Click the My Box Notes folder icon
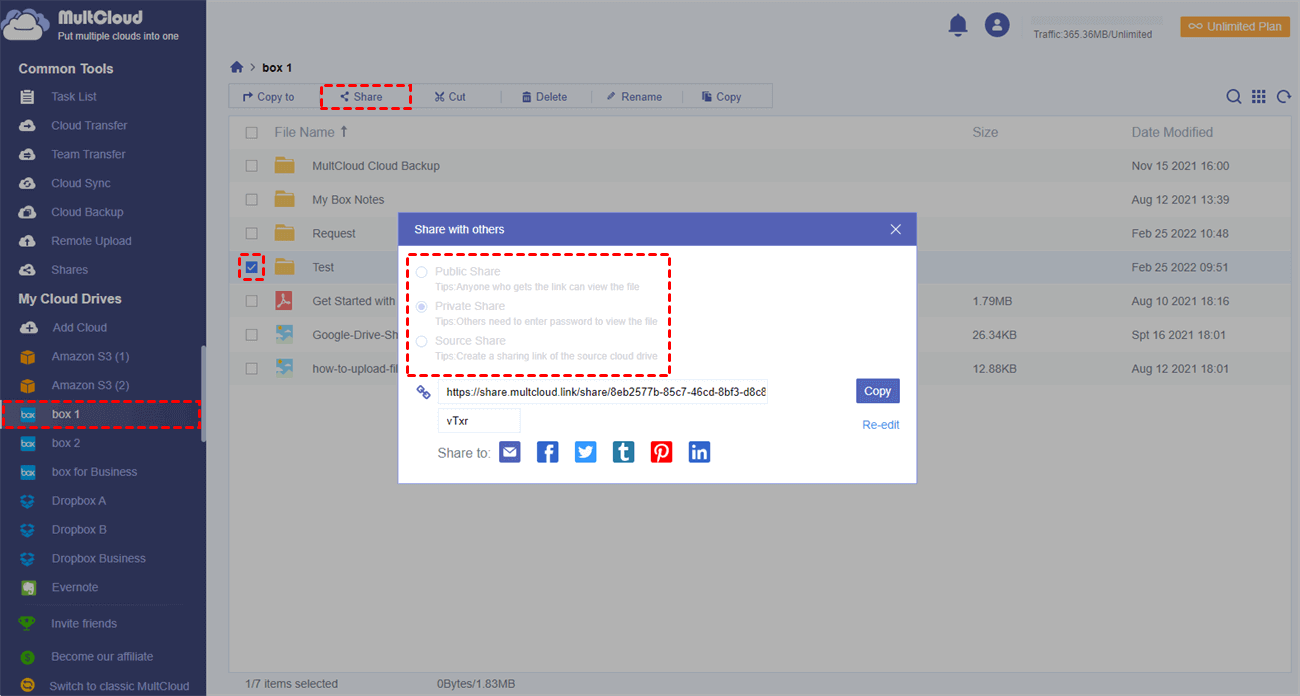Viewport: 1300px width, 696px height. click(x=285, y=199)
